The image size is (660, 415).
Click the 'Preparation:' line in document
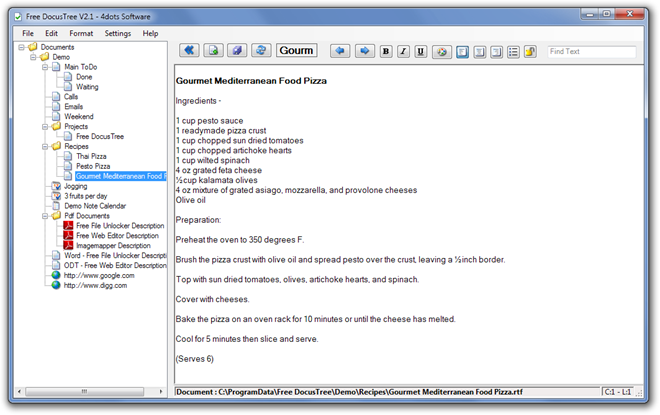click(198, 220)
